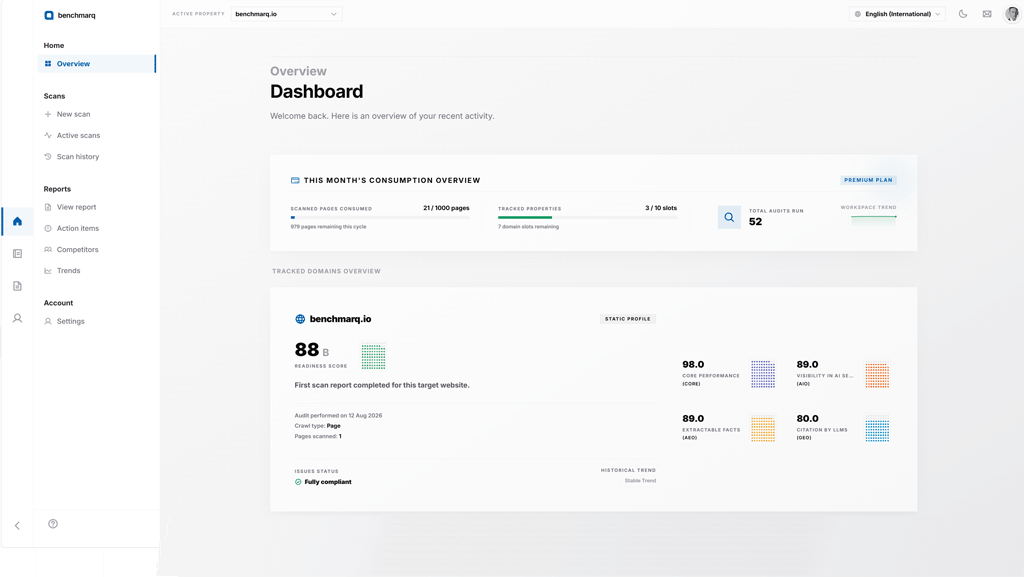Screen dimensions: 1024x577
Task: Open the English (International) language dropdown
Action: [897, 14]
